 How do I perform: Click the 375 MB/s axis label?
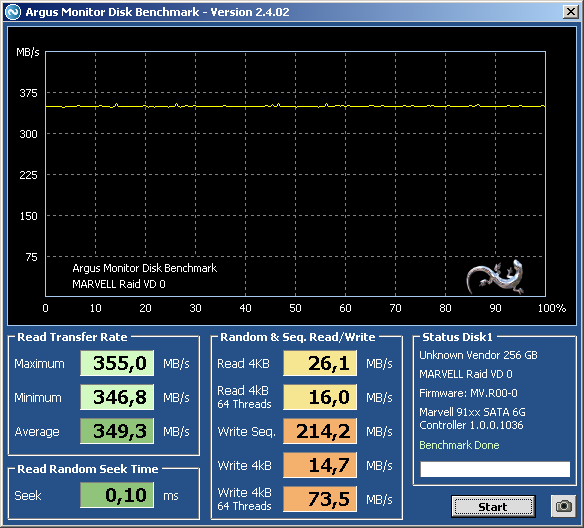[28, 93]
